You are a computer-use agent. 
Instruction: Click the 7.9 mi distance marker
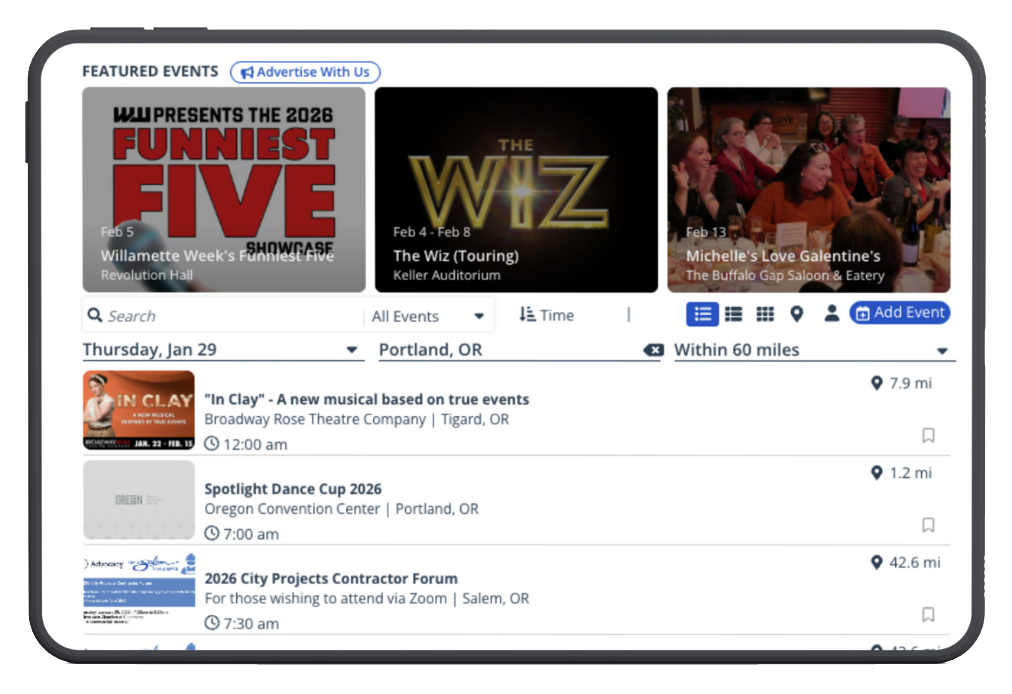click(902, 383)
